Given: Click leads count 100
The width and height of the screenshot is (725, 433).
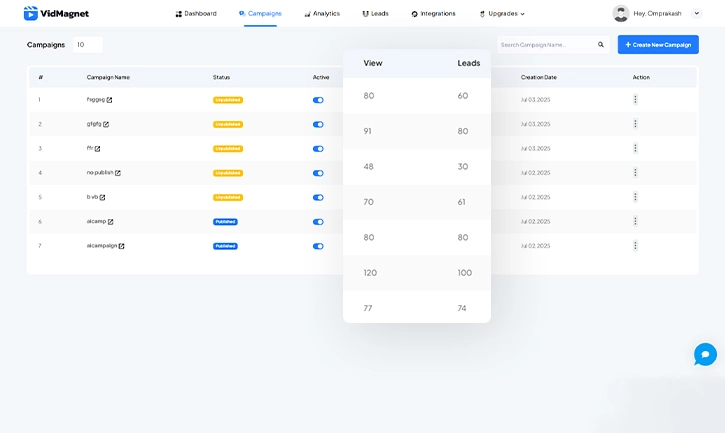Looking at the screenshot, I should [x=465, y=273].
